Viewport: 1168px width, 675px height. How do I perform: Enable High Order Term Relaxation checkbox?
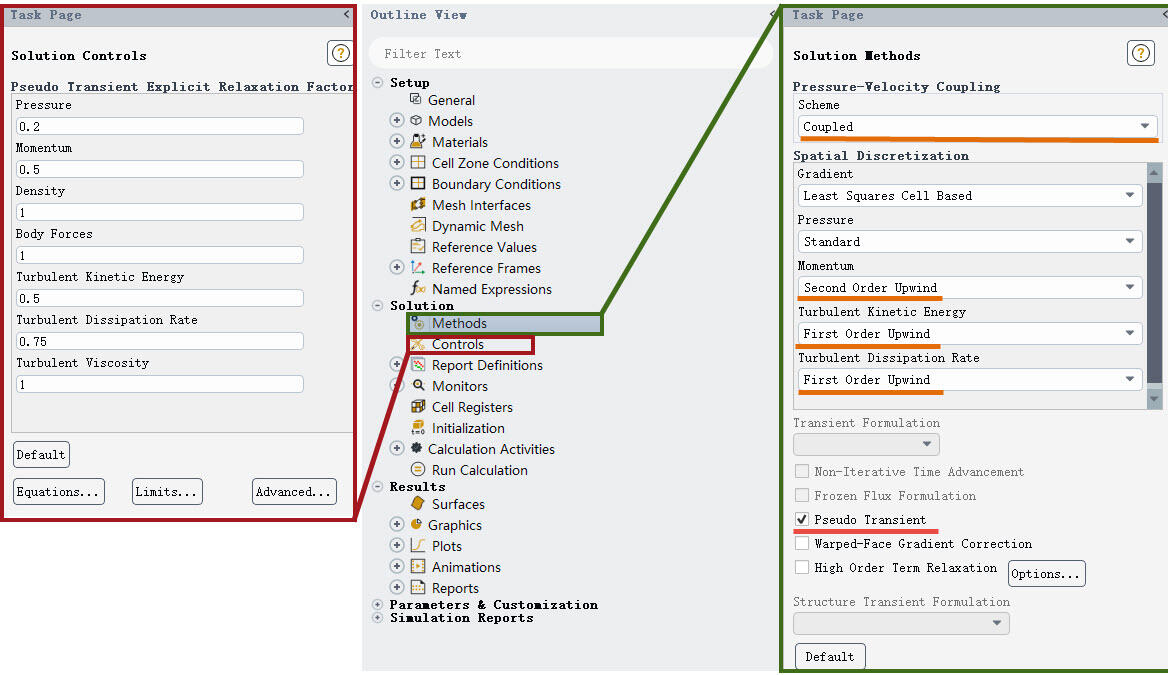[802, 568]
